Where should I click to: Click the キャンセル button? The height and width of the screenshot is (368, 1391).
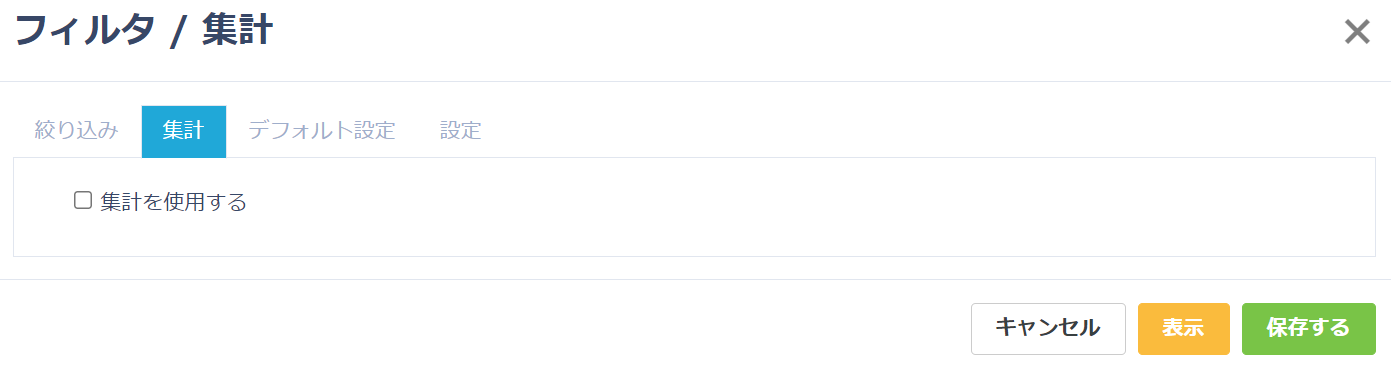pyautogui.click(x=1048, y=328)
